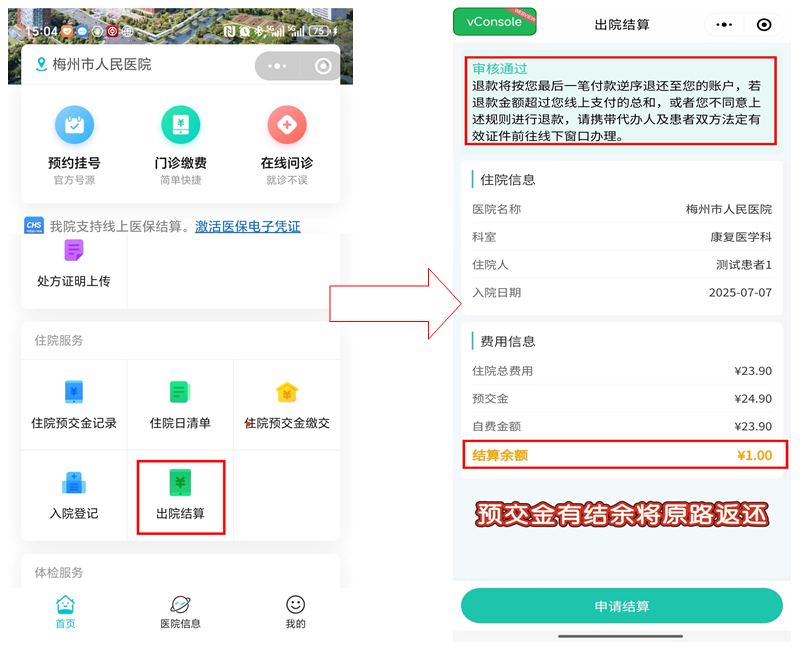
Task: Go to 我的 profile tab
Action: coord(295,611)
